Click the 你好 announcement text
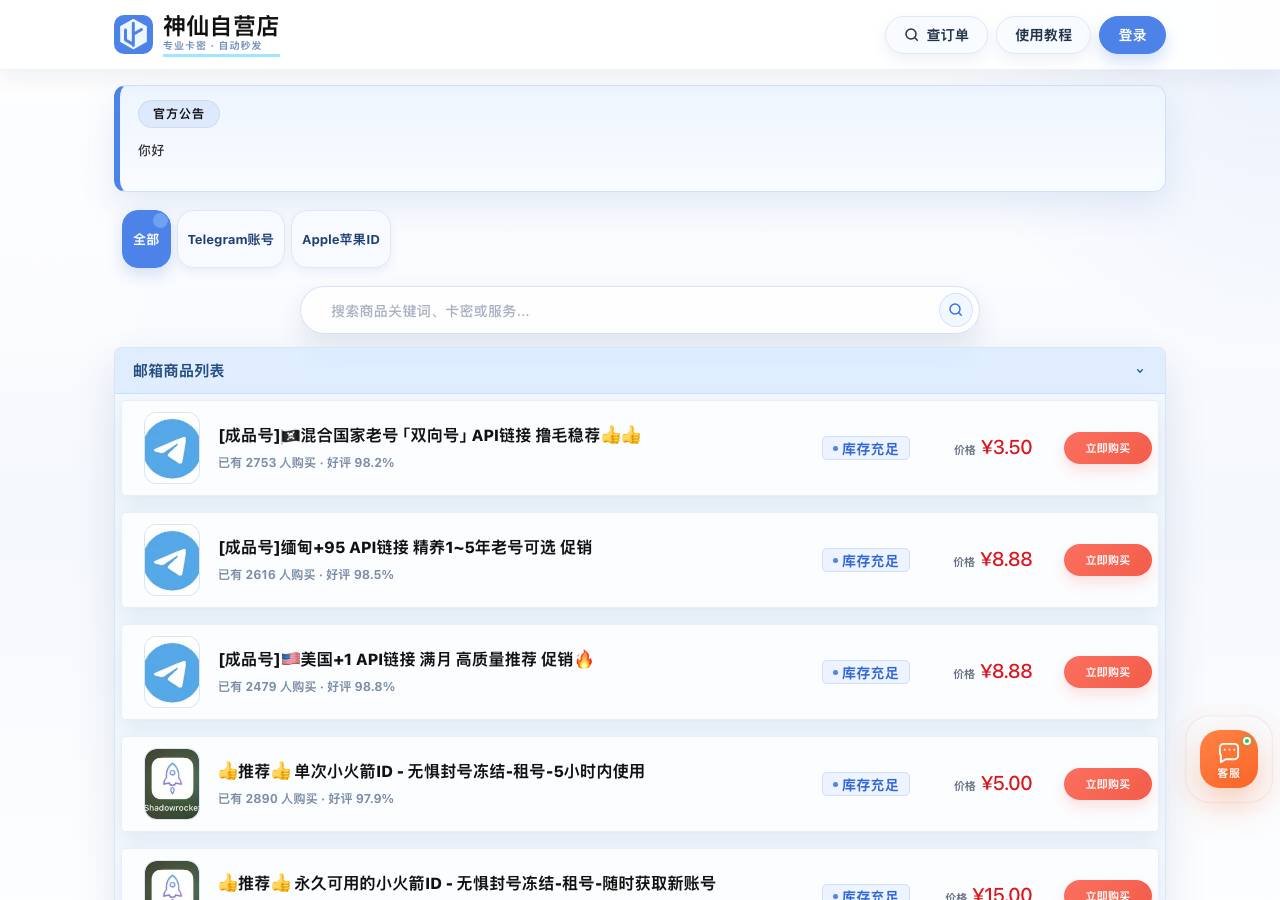The height and width of the screenshot is (900, 1280). 151,150
